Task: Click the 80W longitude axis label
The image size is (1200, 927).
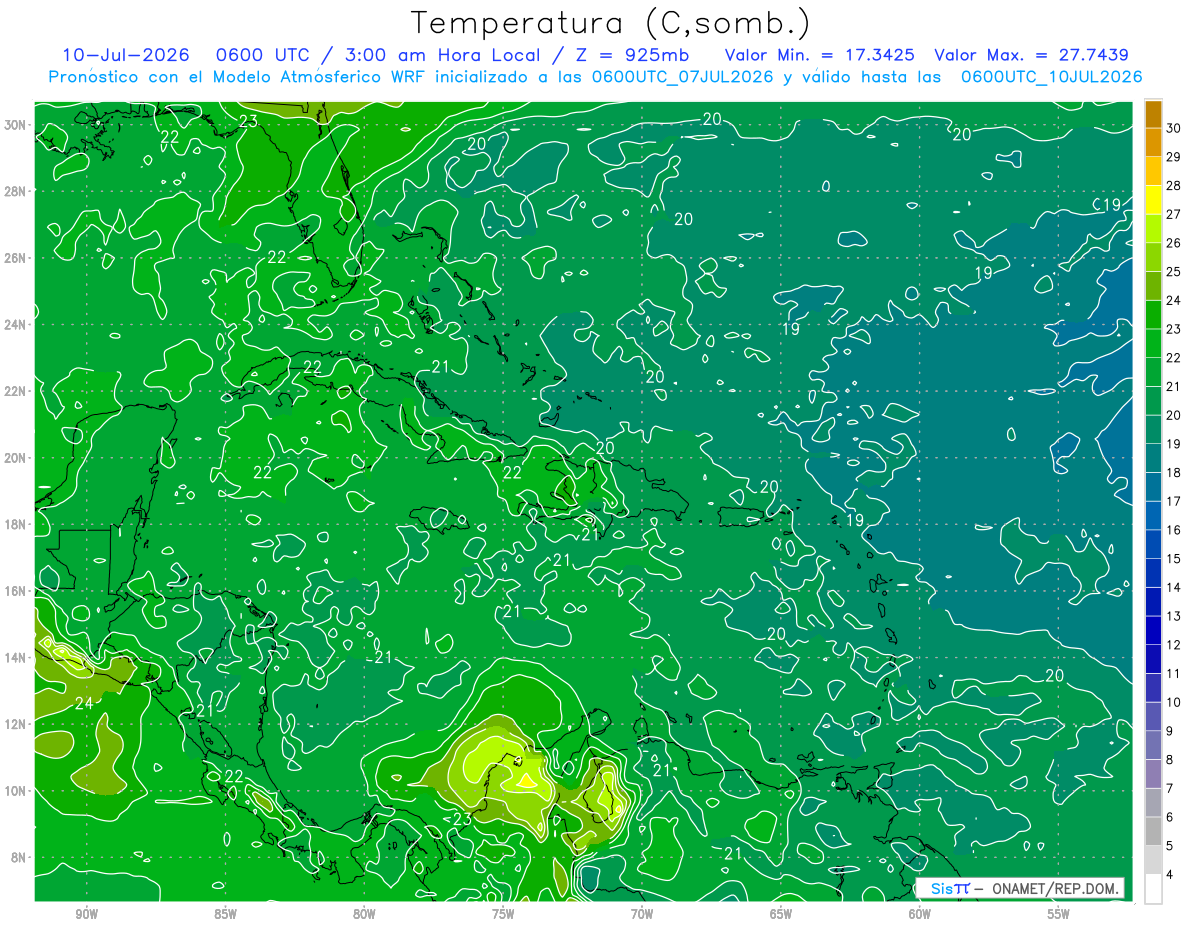Action: pos(364,914)
